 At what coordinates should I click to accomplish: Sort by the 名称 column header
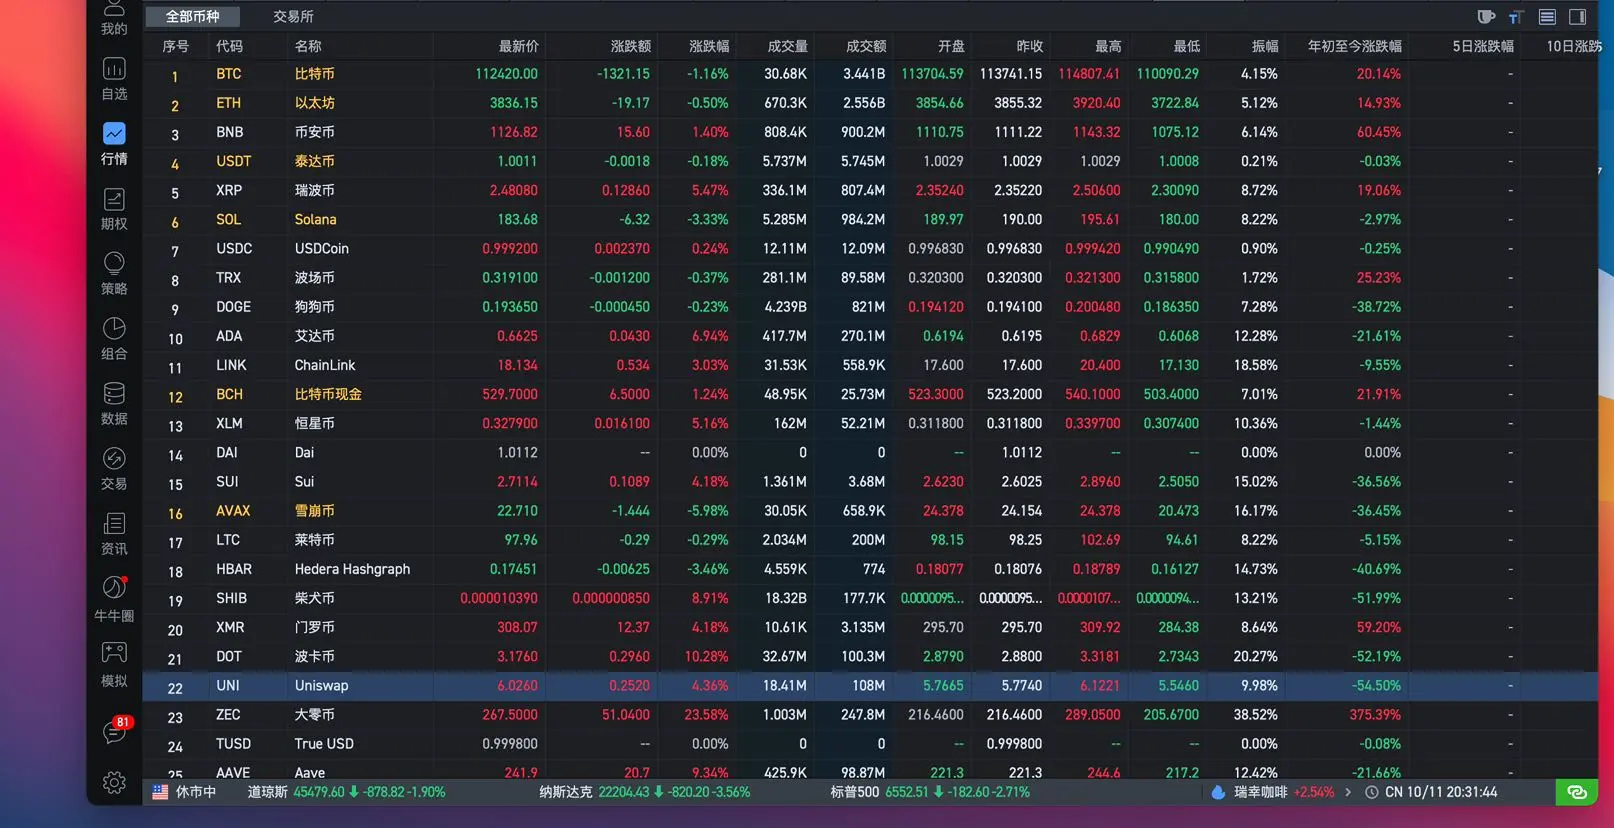pos(308,46)
